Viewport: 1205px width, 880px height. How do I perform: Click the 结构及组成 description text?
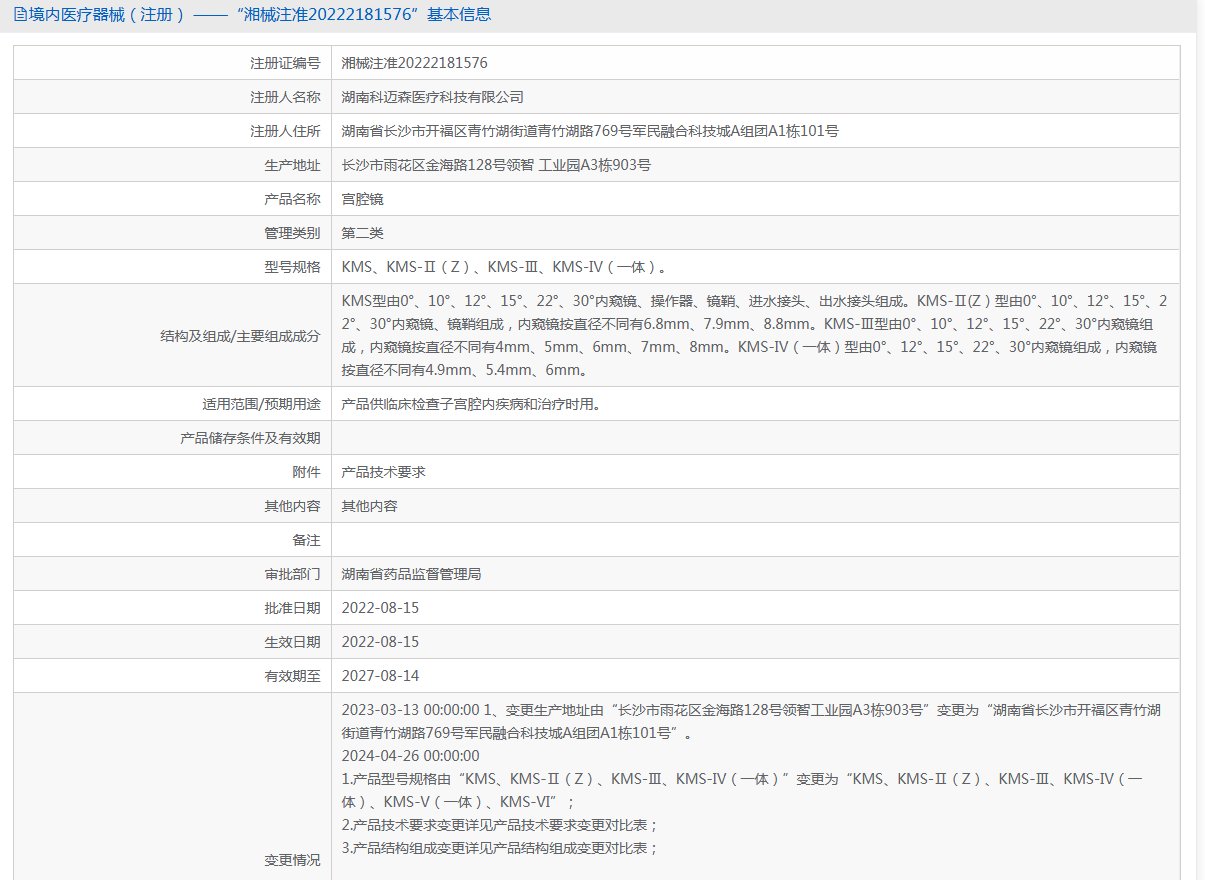[x=755, y=335]
